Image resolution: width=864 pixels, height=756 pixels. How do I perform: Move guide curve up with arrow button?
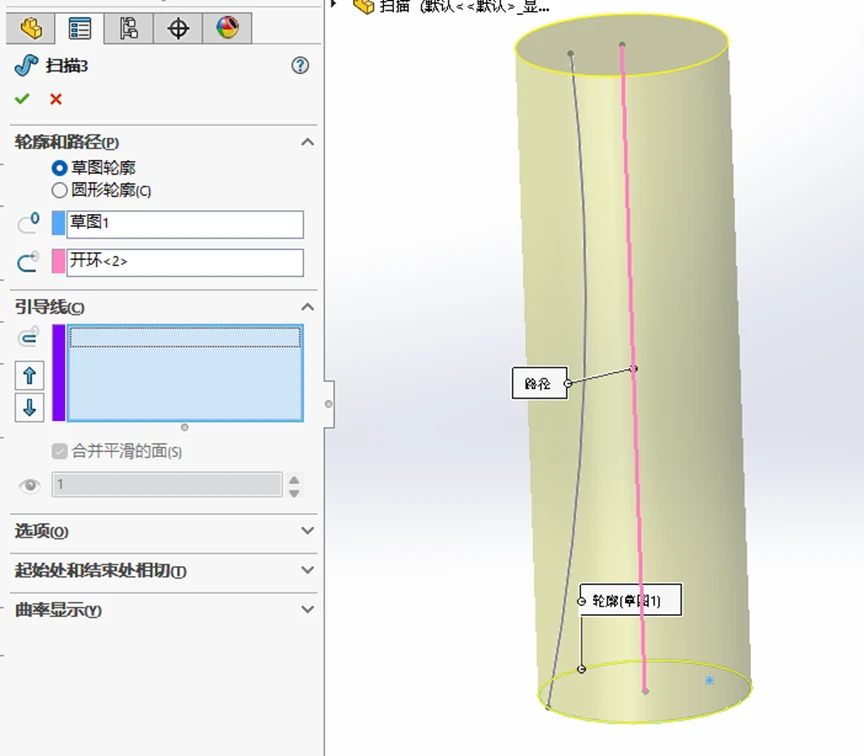(29, 376)
